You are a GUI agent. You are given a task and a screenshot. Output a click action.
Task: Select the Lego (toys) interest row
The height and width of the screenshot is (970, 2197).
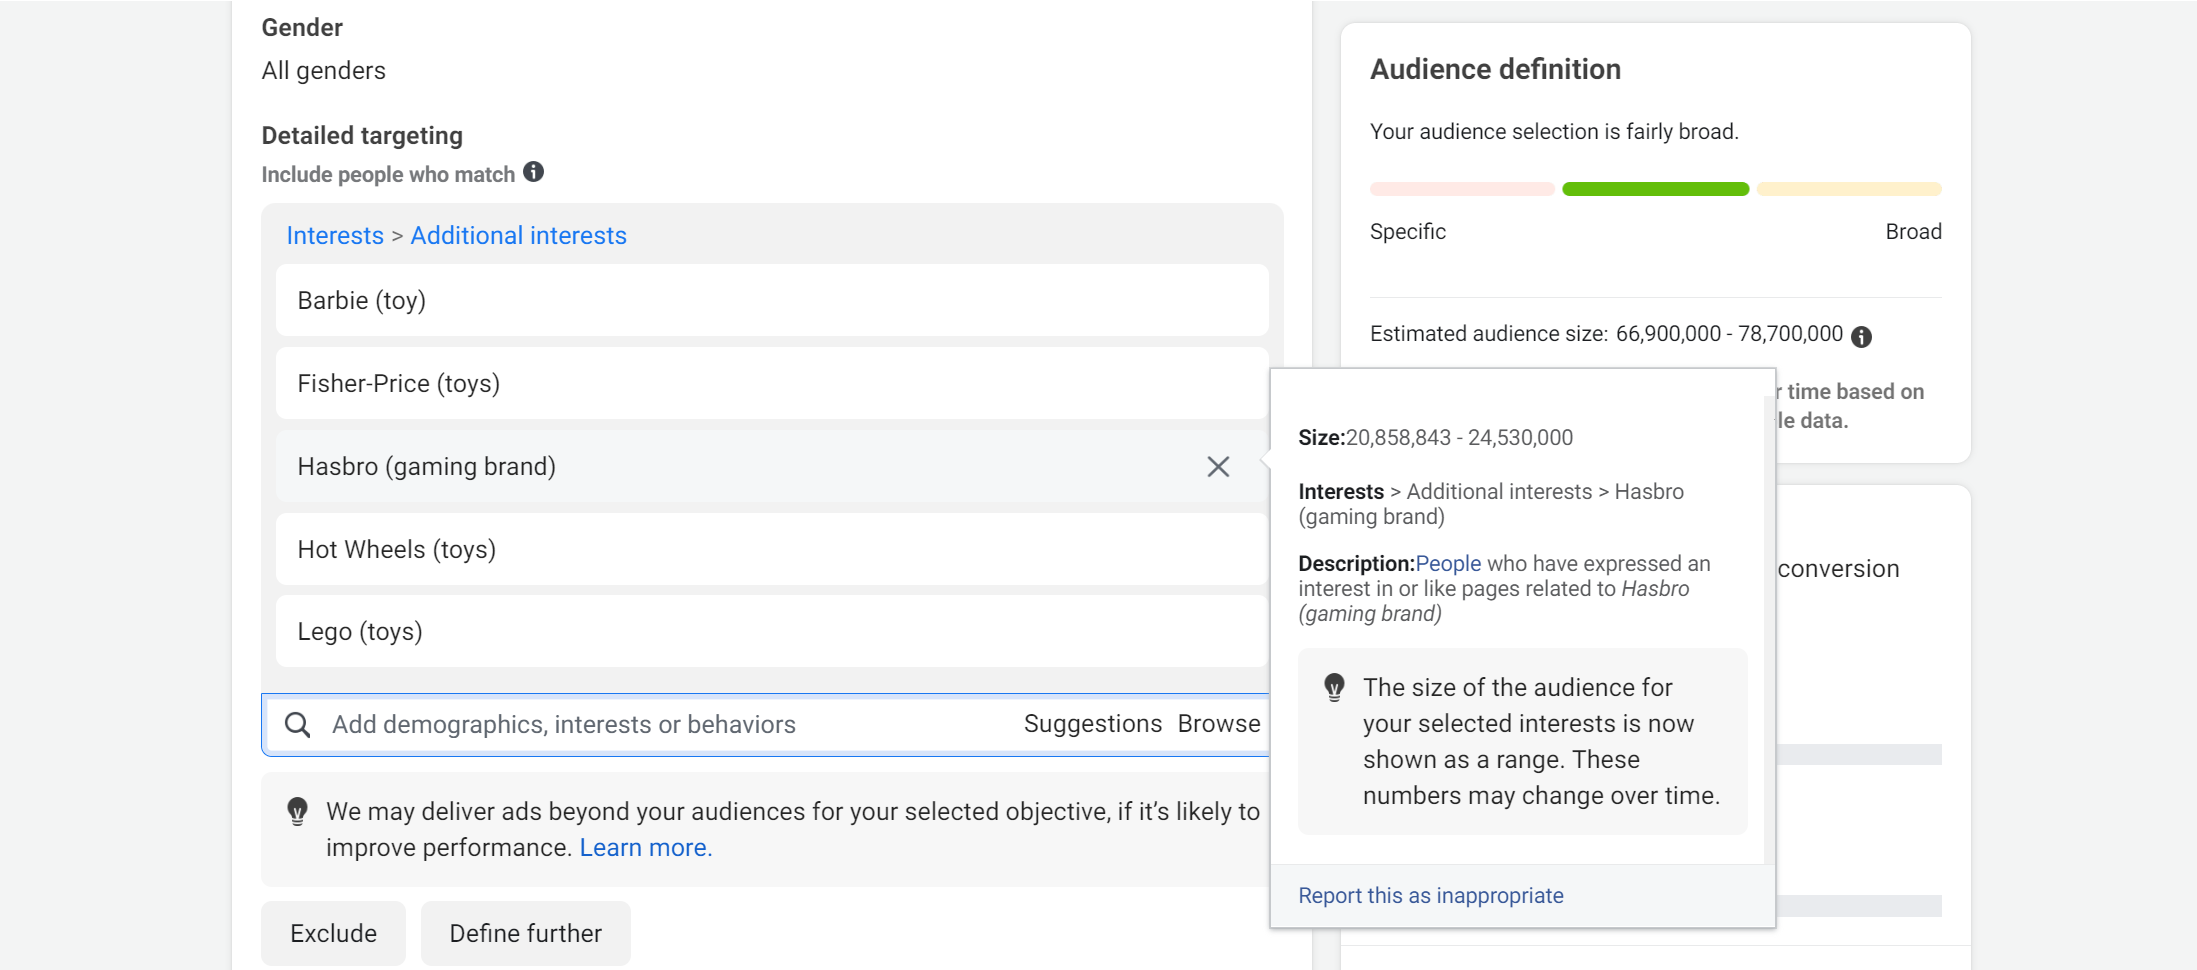tap(772, 631)
